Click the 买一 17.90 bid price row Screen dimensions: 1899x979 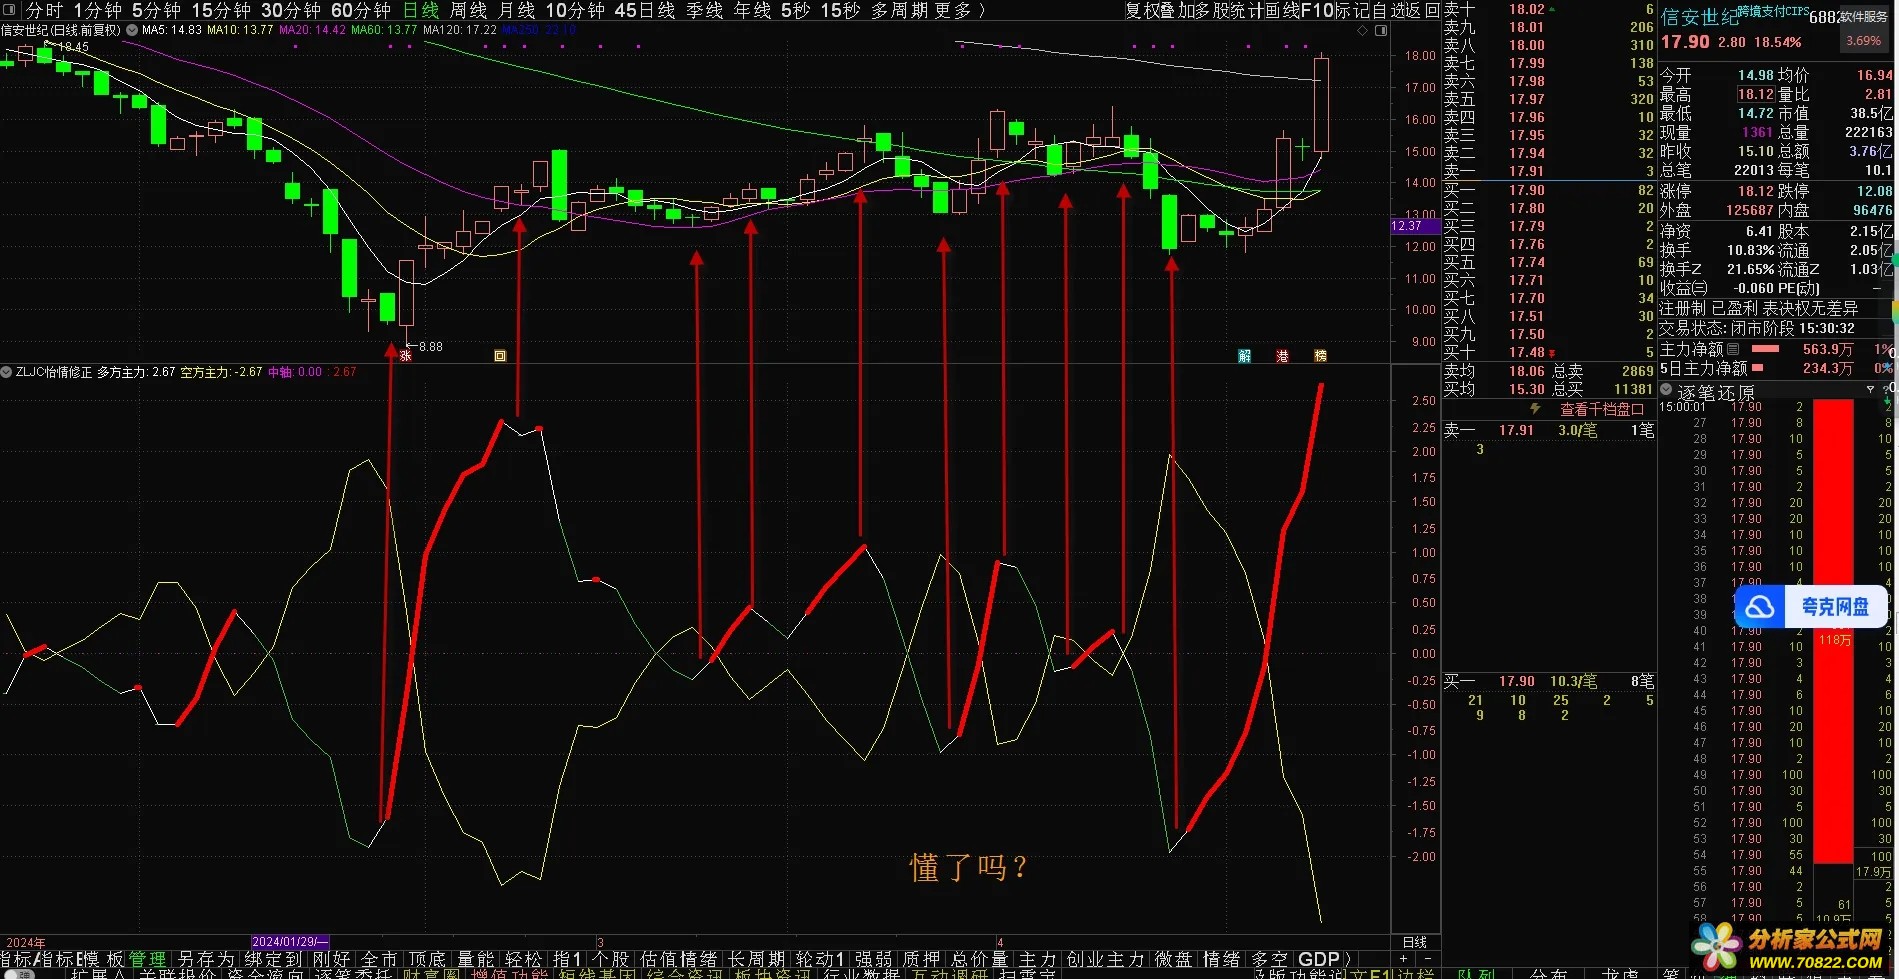point(1548,190)
